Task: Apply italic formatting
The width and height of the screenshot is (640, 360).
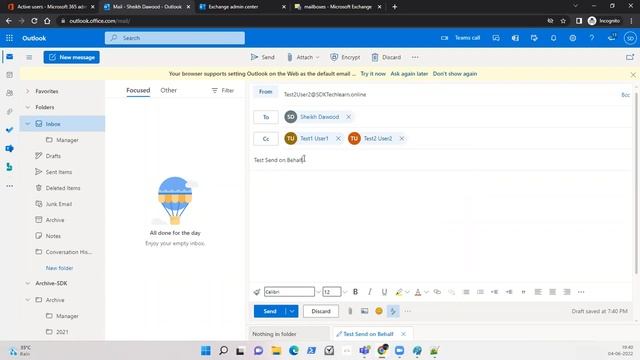Action: 370,292
